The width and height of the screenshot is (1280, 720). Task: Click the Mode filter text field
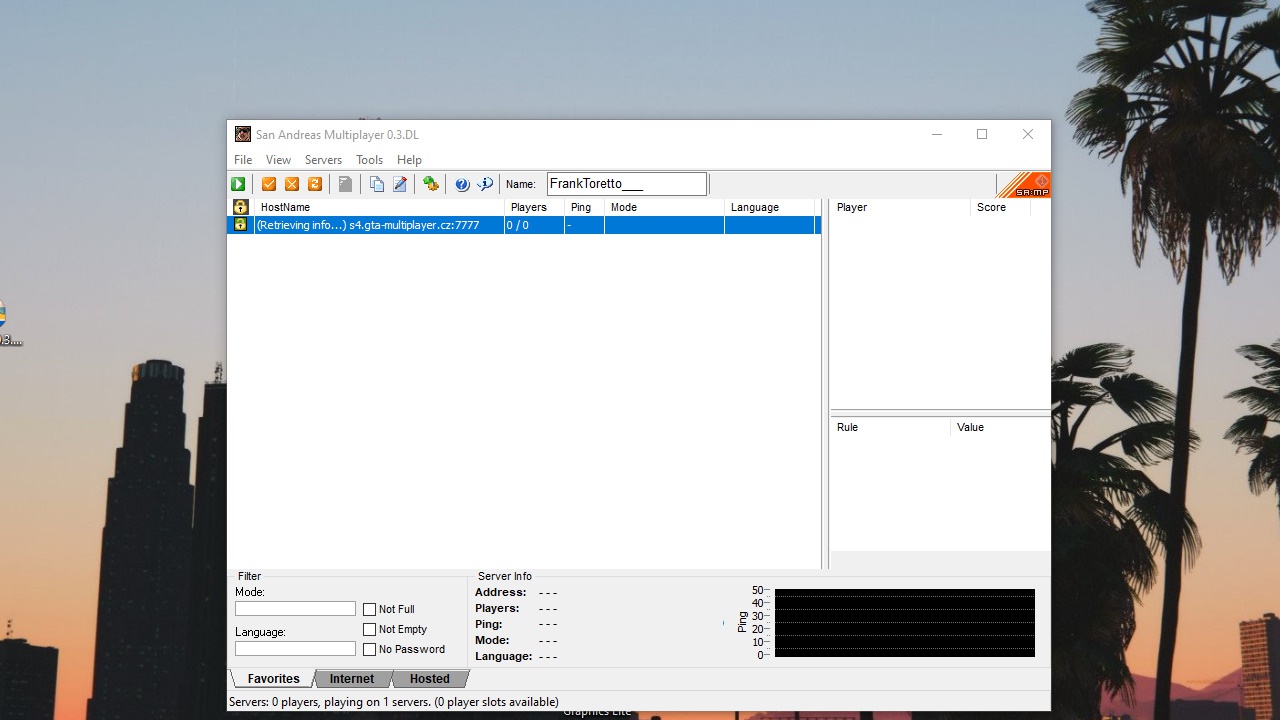[x=295, y=609]
